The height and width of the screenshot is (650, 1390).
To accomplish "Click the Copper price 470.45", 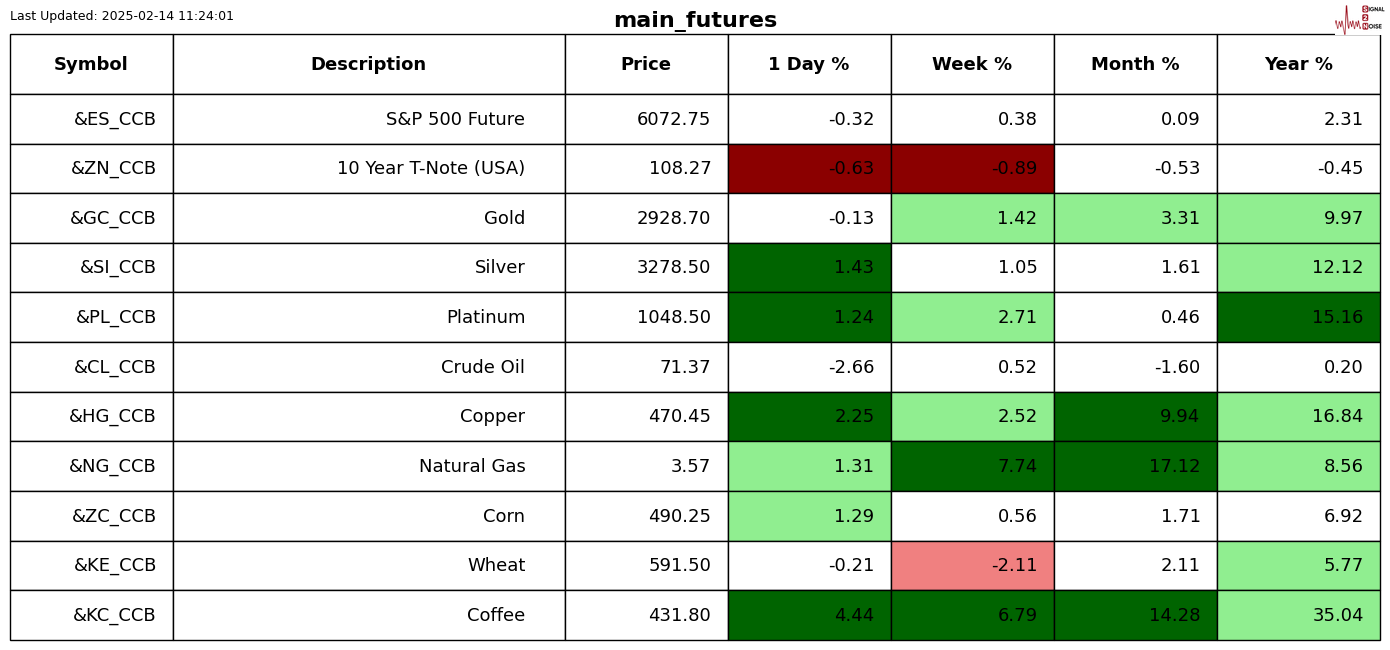I will [x=679, y=417].
